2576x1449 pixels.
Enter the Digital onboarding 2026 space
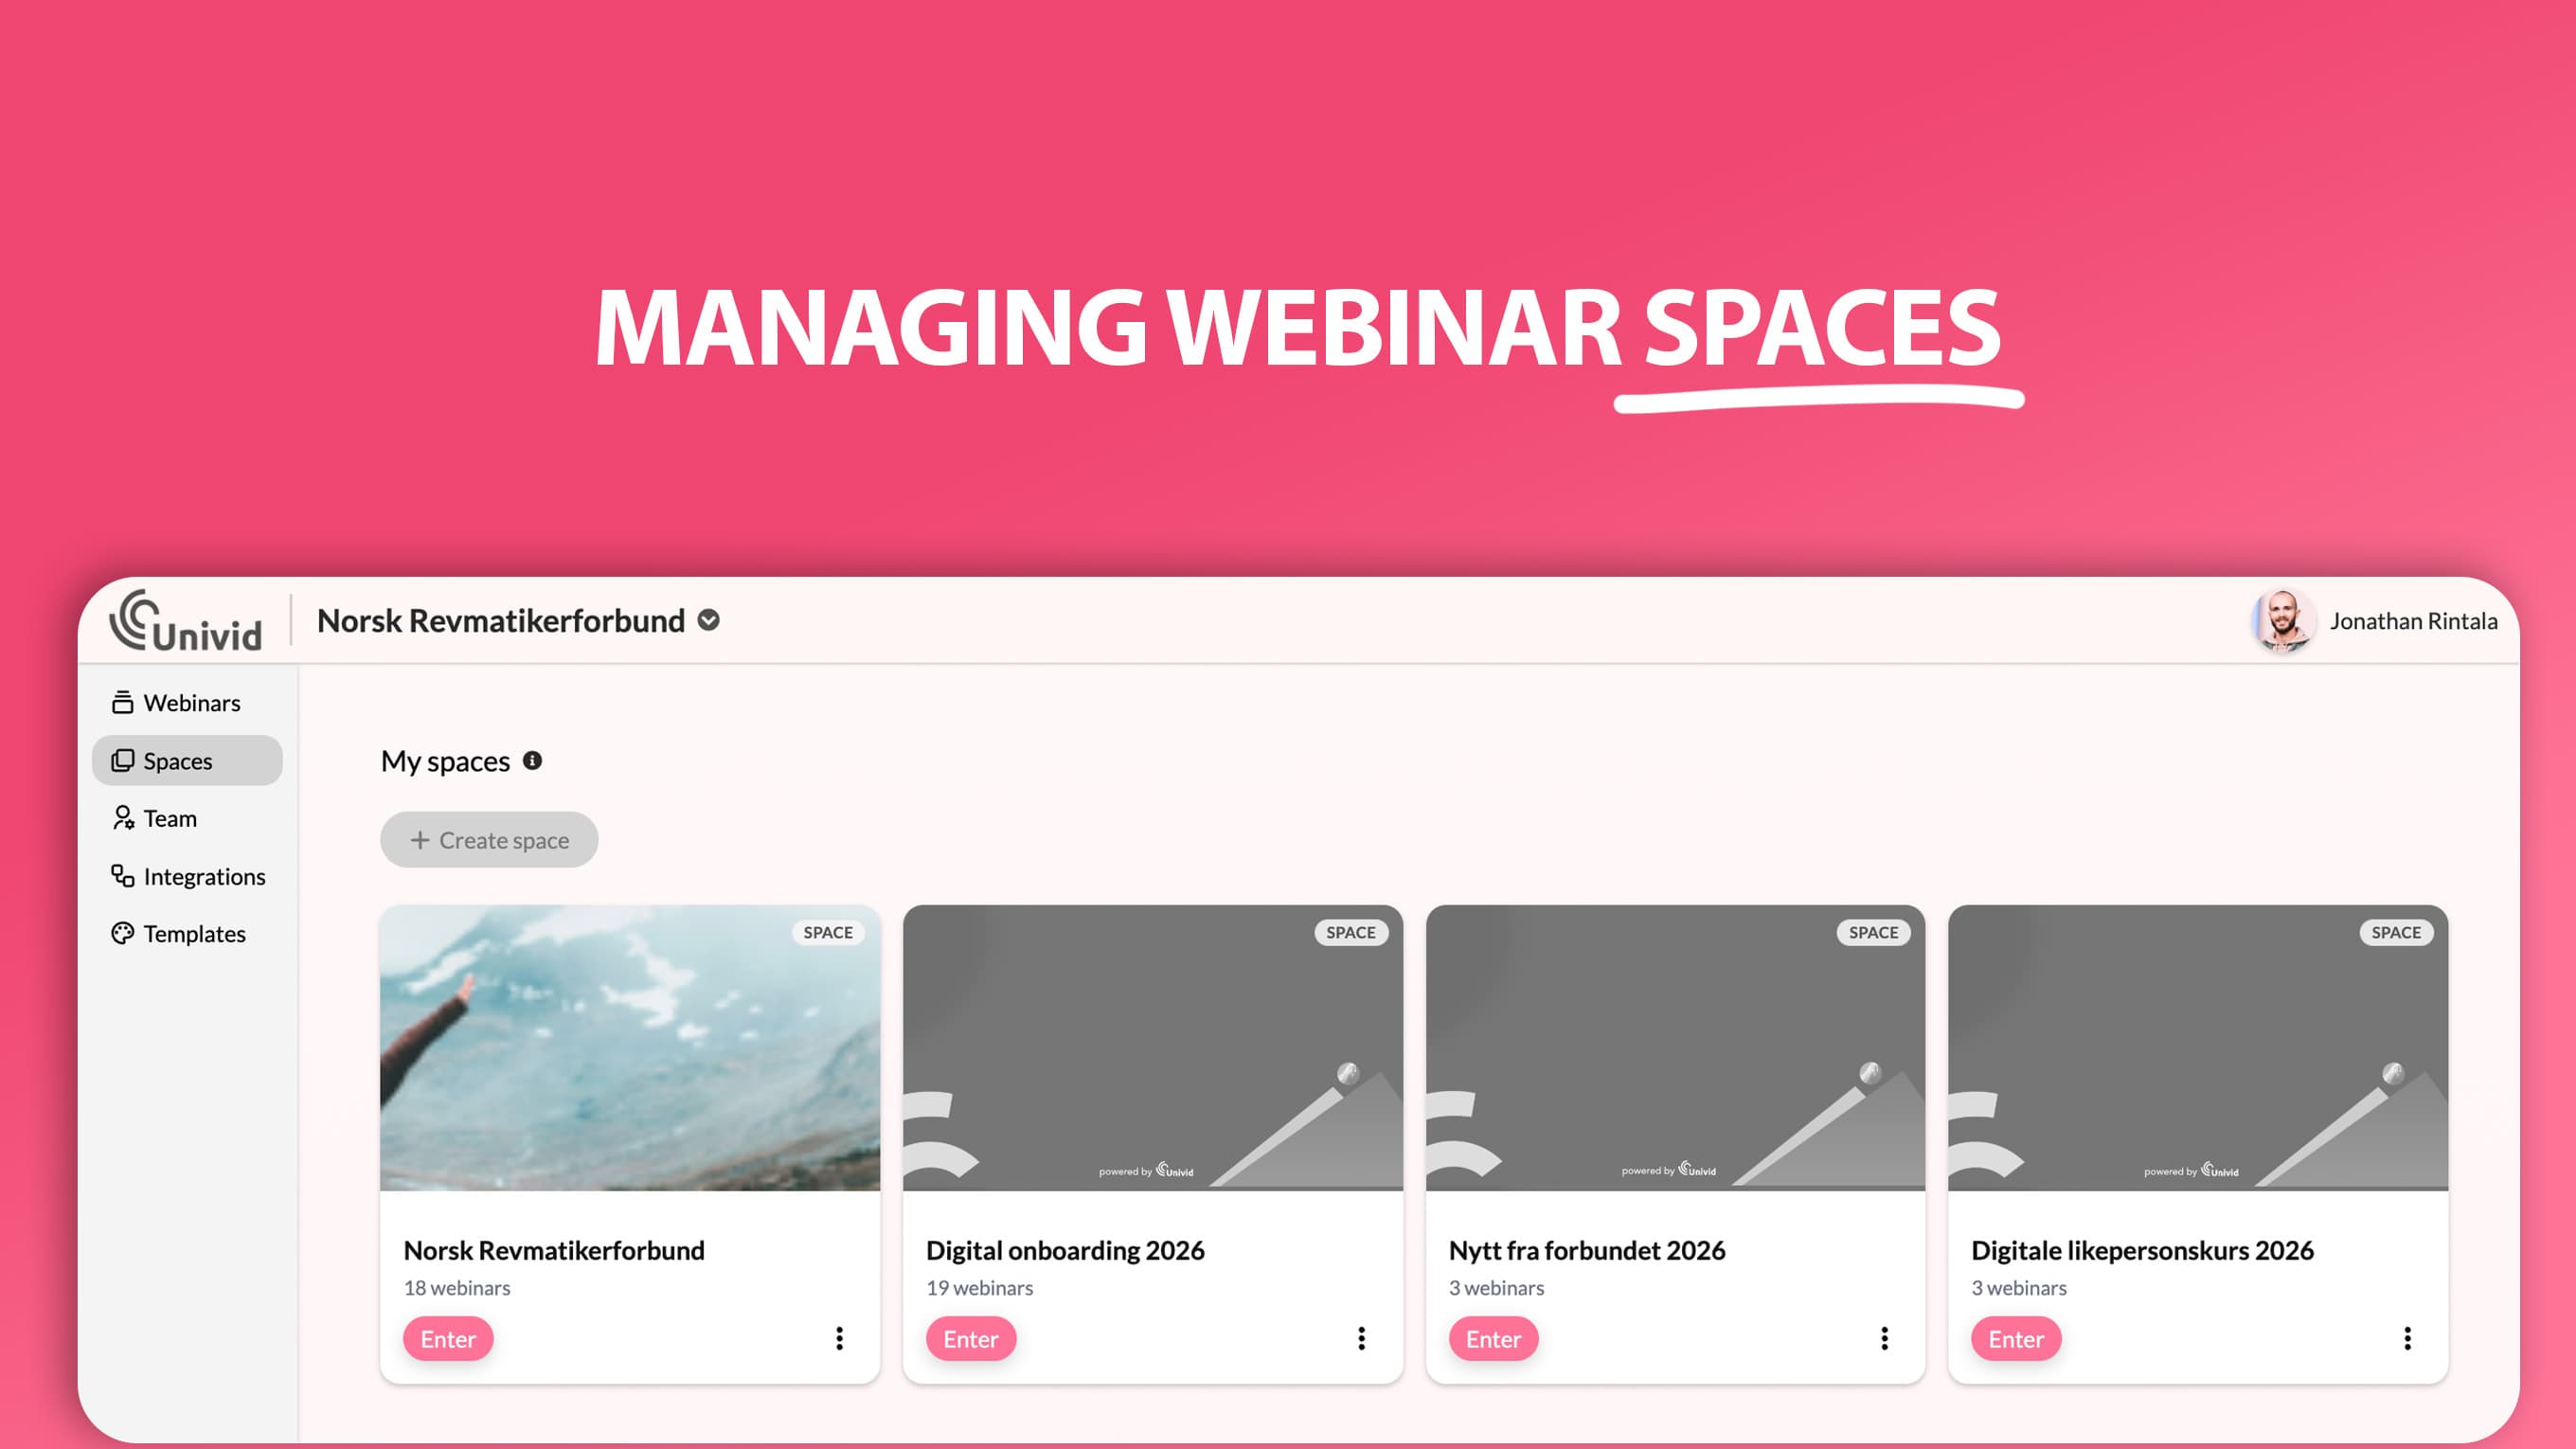point(970,1339)
